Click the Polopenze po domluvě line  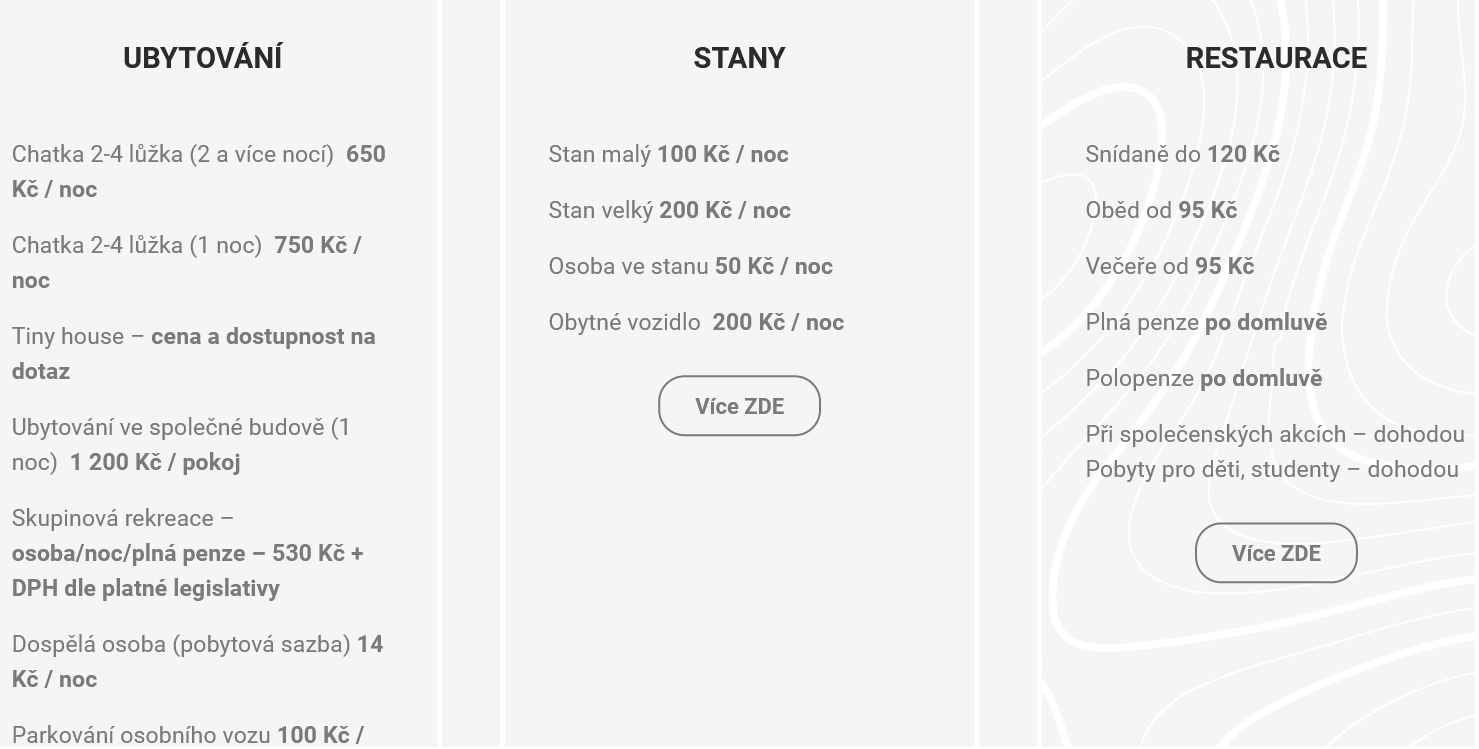point(1203,378)
